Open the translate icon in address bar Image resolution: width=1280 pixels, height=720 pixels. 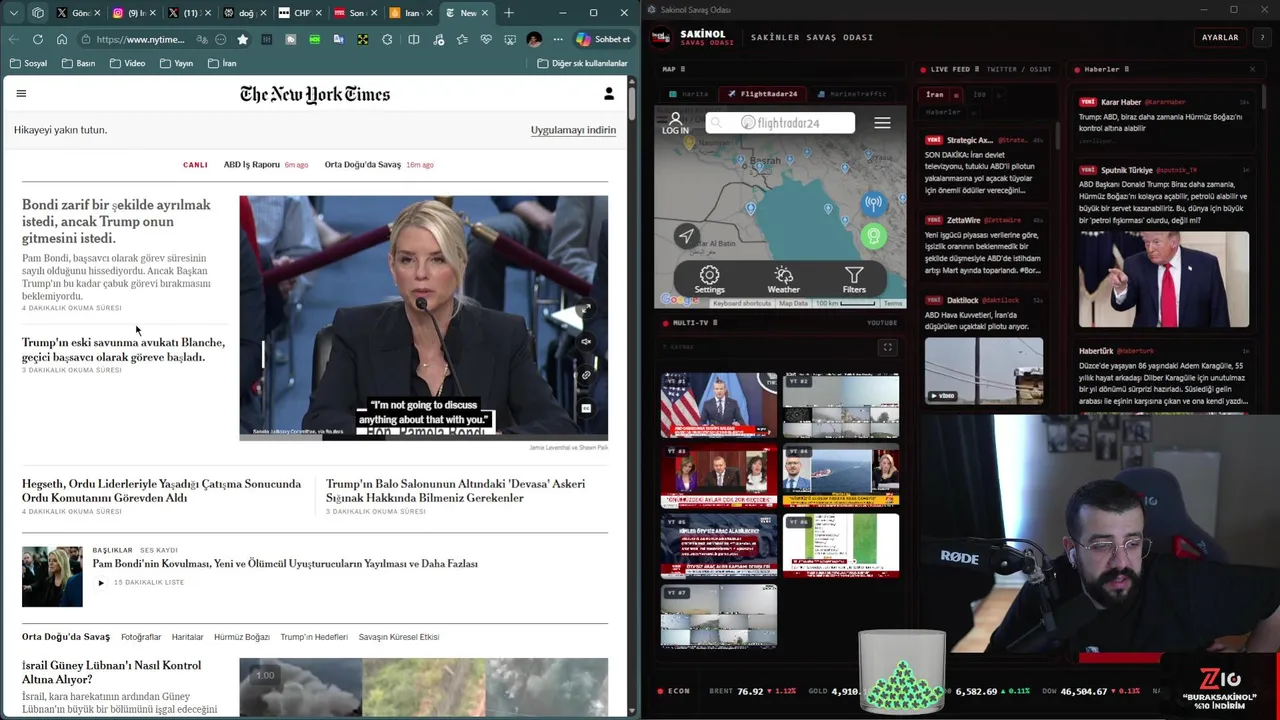pyautogui.click(x=202, y=39)
